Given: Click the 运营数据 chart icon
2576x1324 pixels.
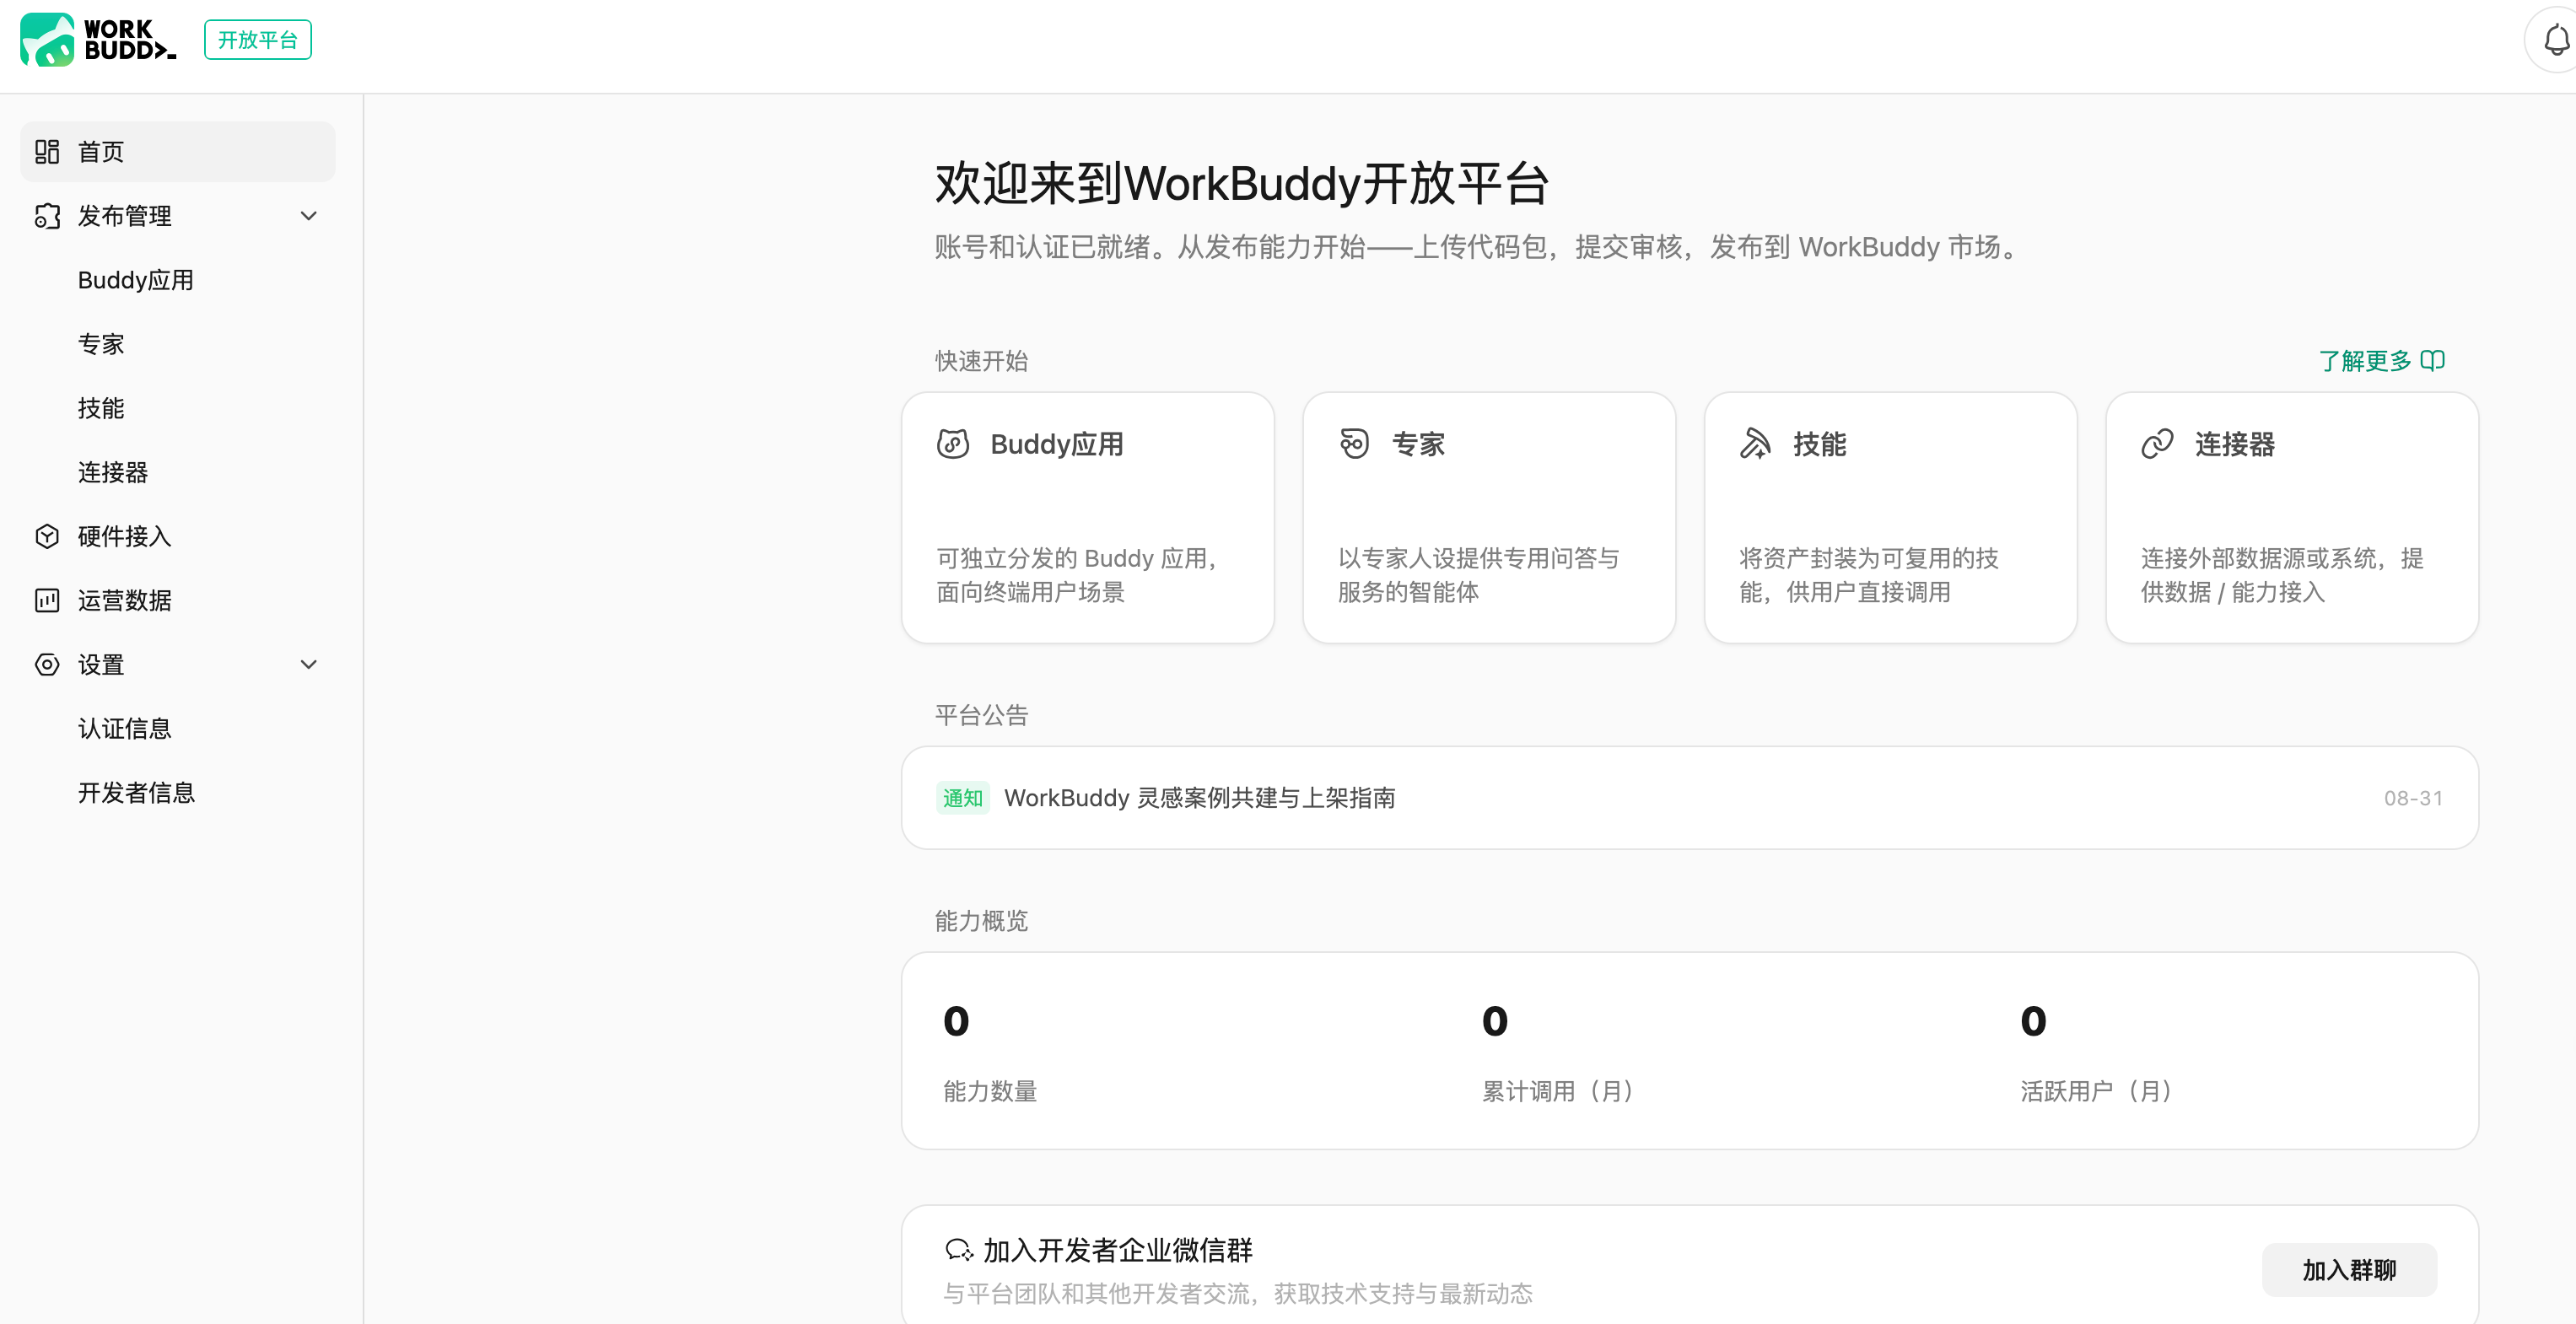Looking at the screenshot, I should tap(47, 600).
